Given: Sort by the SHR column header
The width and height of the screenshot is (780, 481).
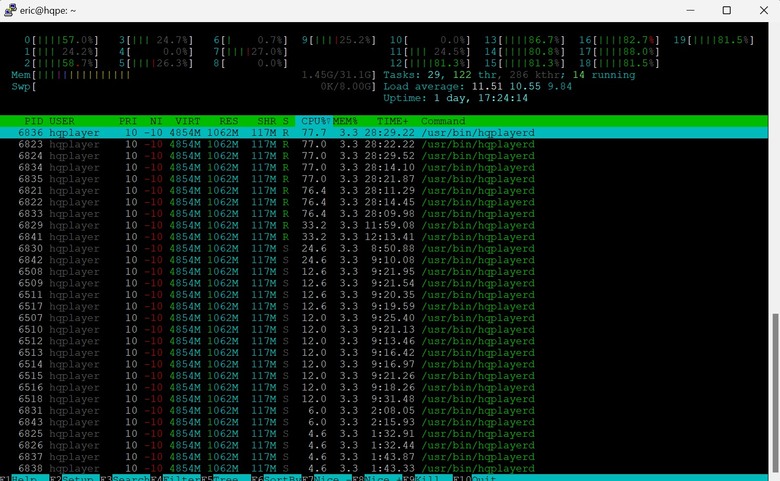Looking at the screenshot, I should (x=267, y=121).
